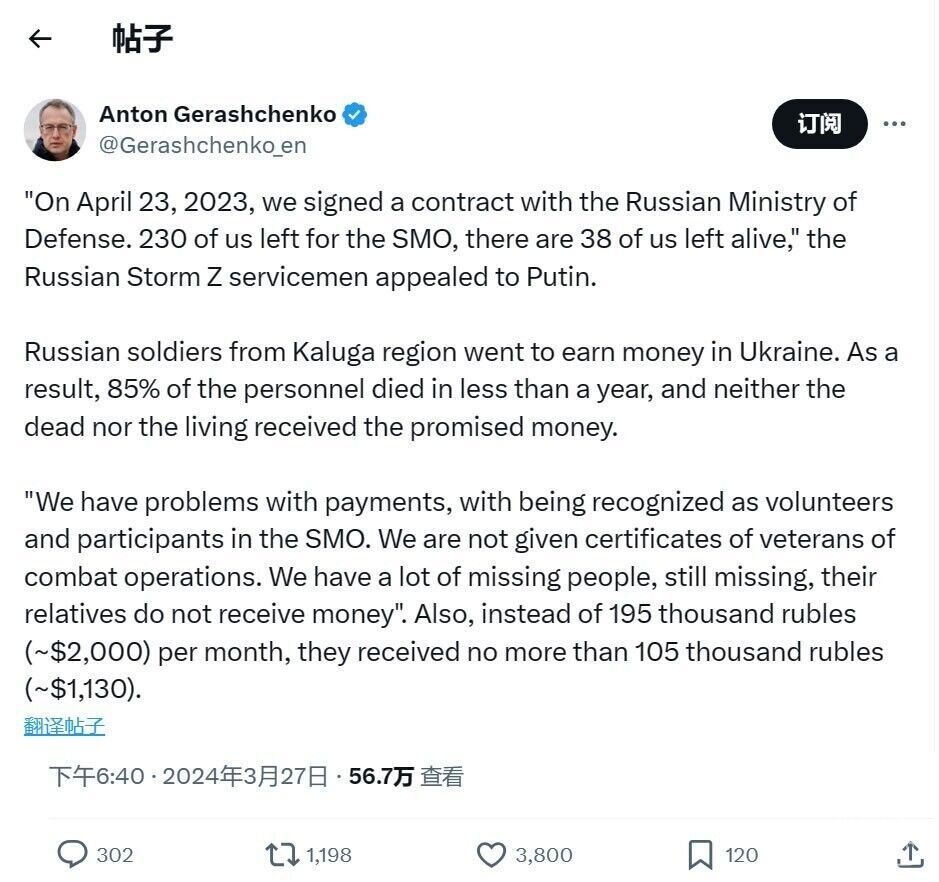Open Anton Gerashchenko's profile photo
The image size is (939, 882).
point(55,130)
